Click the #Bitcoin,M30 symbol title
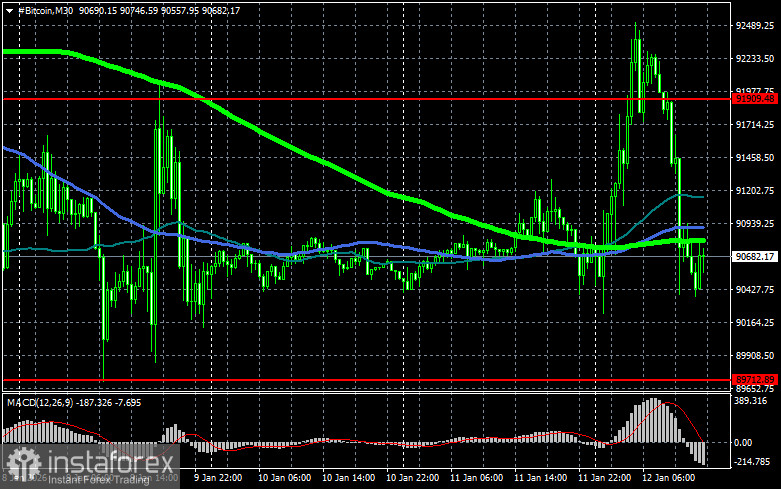 tap(45, 10)
